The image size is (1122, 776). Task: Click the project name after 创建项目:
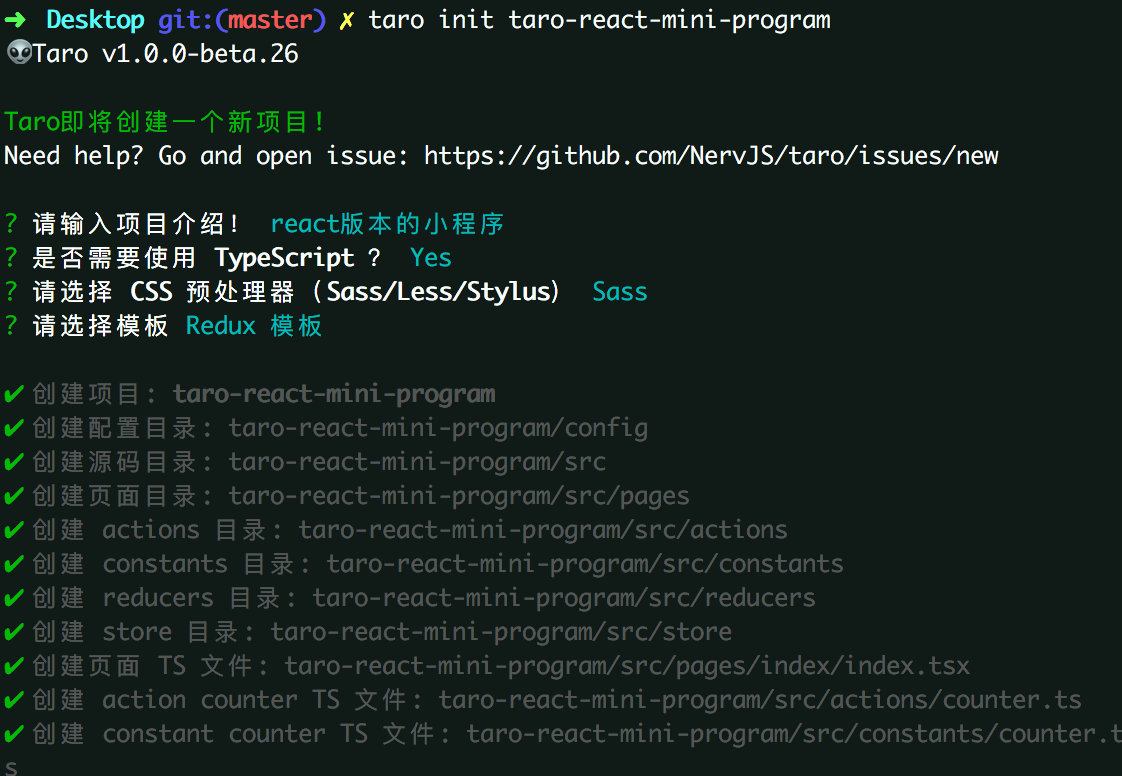pyautogui.click(x=334, y=394)
